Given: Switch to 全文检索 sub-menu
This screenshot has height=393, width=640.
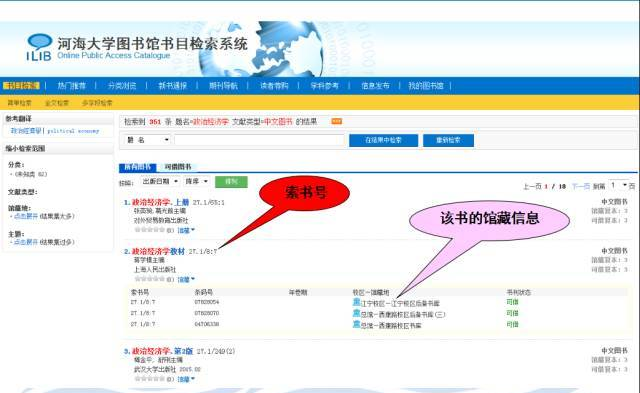Looking at the screenshot, I should 57,103.
